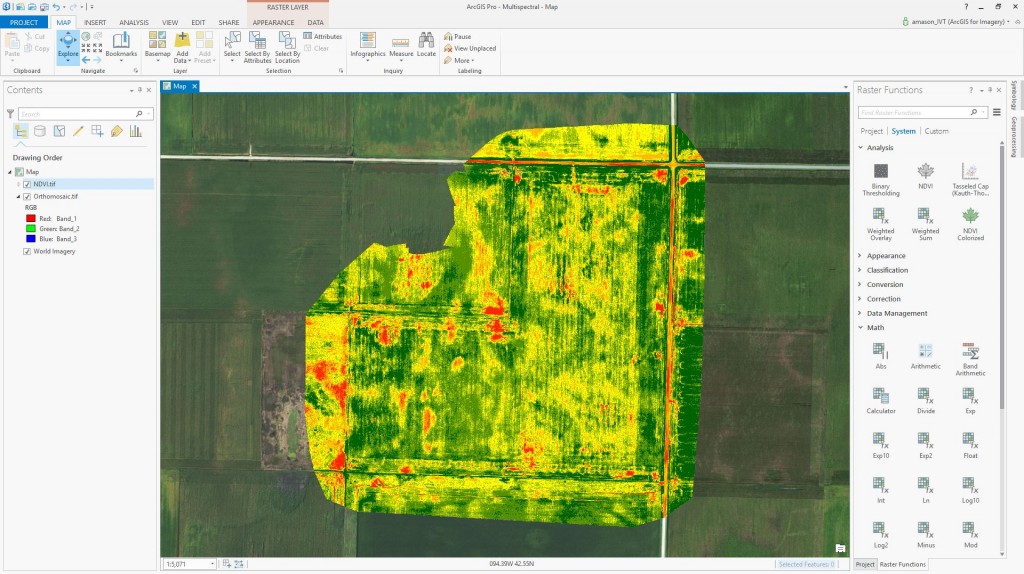Click the Green Band_2 color swatch
This screenshot has height=574, width=1024.
tap(31, 229)
